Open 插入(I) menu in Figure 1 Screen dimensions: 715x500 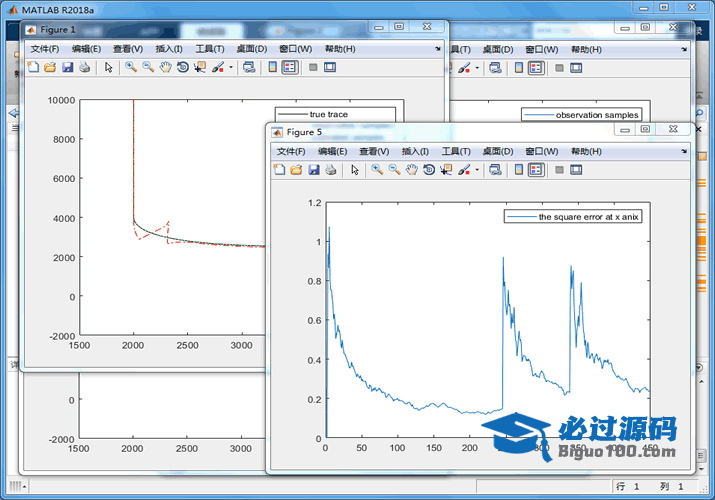pos(169,49)
